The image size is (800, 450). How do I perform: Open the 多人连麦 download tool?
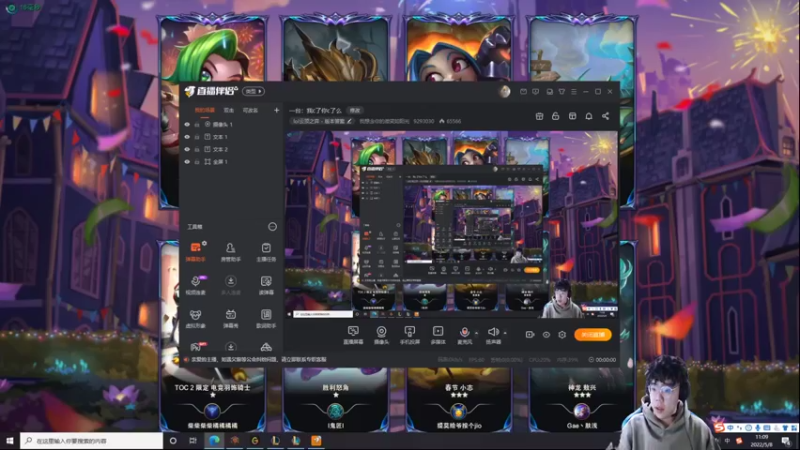click(231, 285)
